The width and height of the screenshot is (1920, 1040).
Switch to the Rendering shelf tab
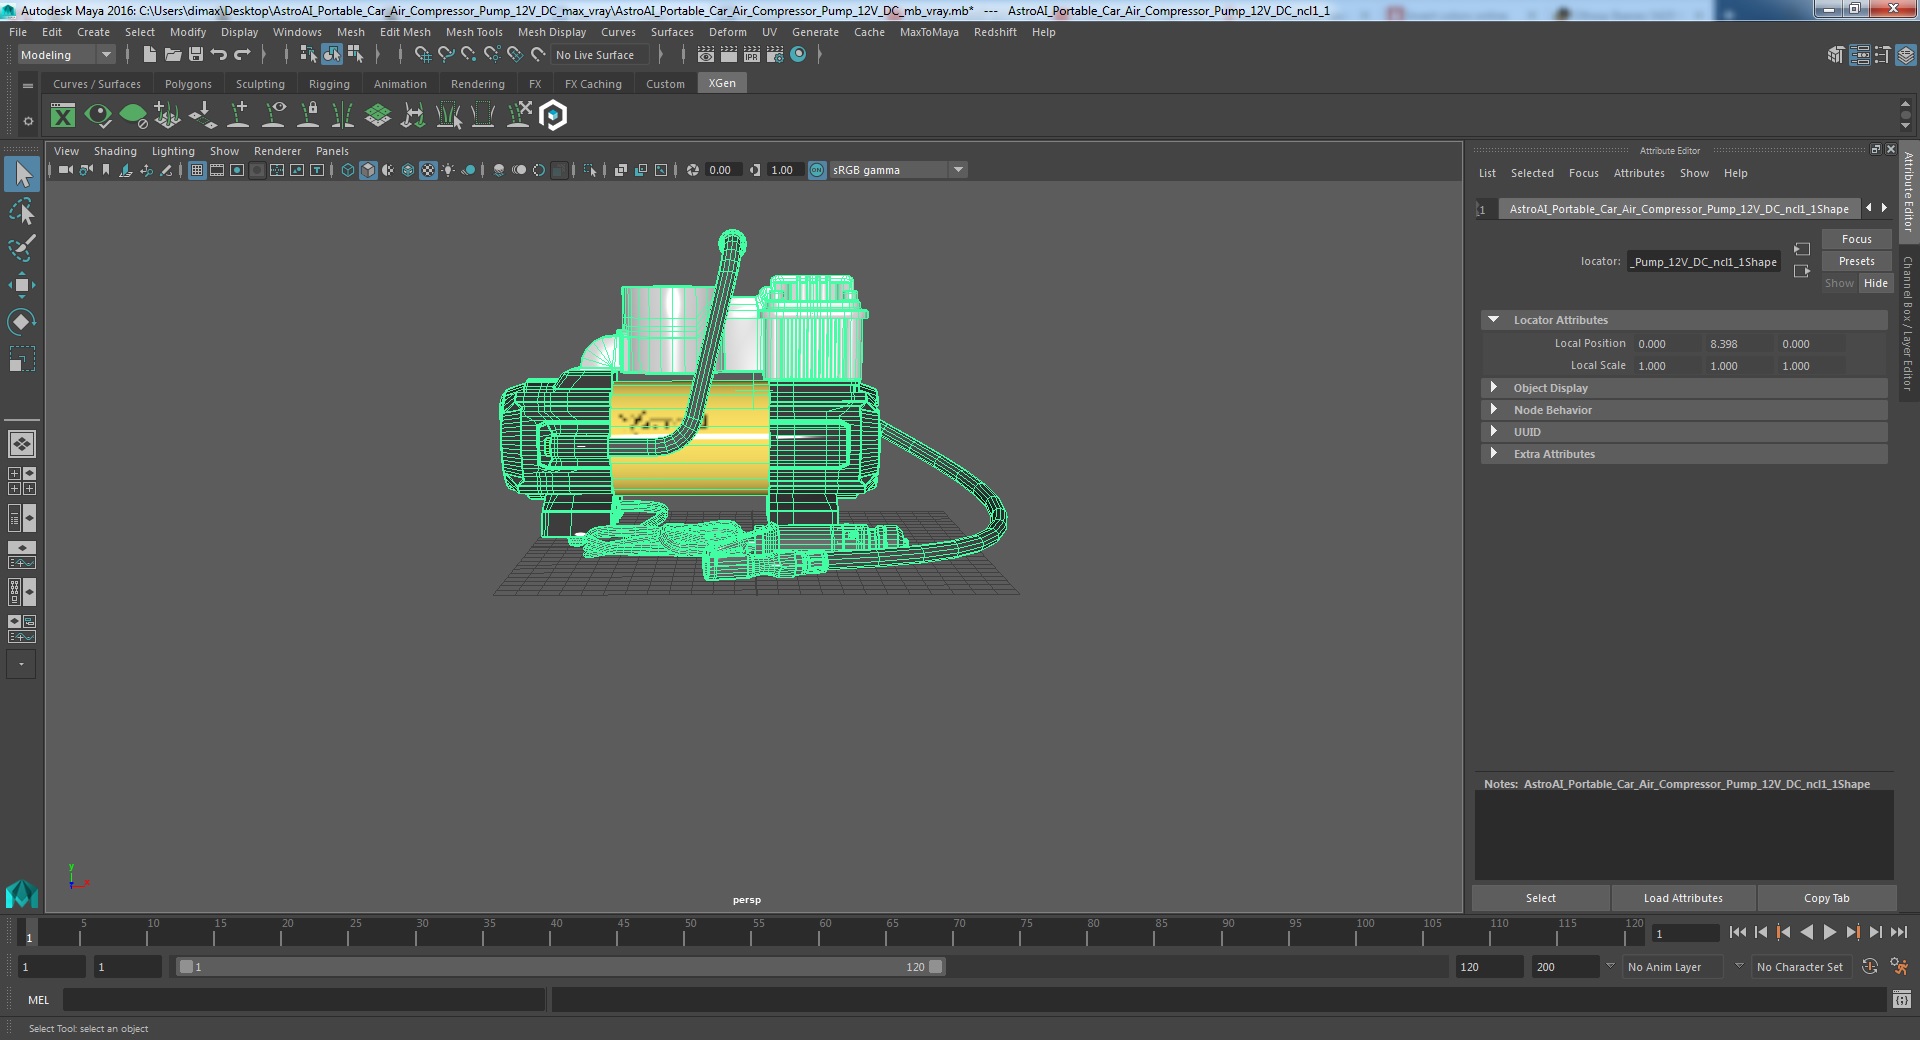tap(477, 84)
